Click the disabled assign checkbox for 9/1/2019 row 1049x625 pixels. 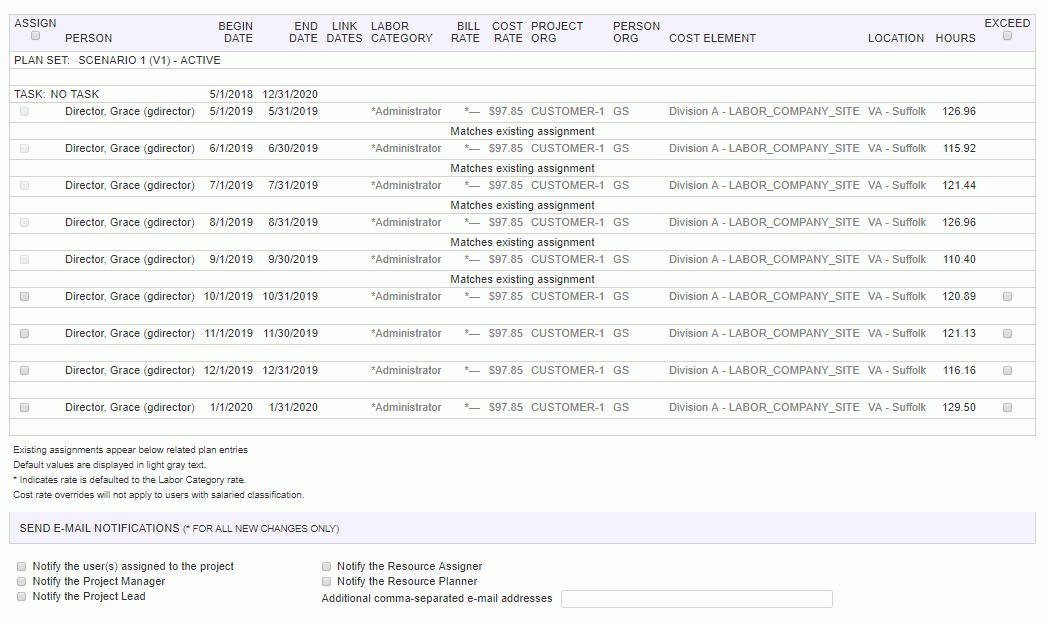[25, 260]
